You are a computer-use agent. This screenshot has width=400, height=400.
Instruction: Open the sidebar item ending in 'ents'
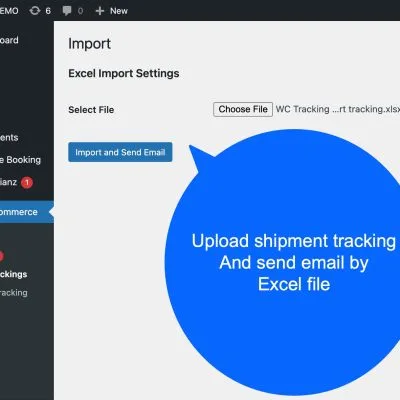tap(9, 137)
